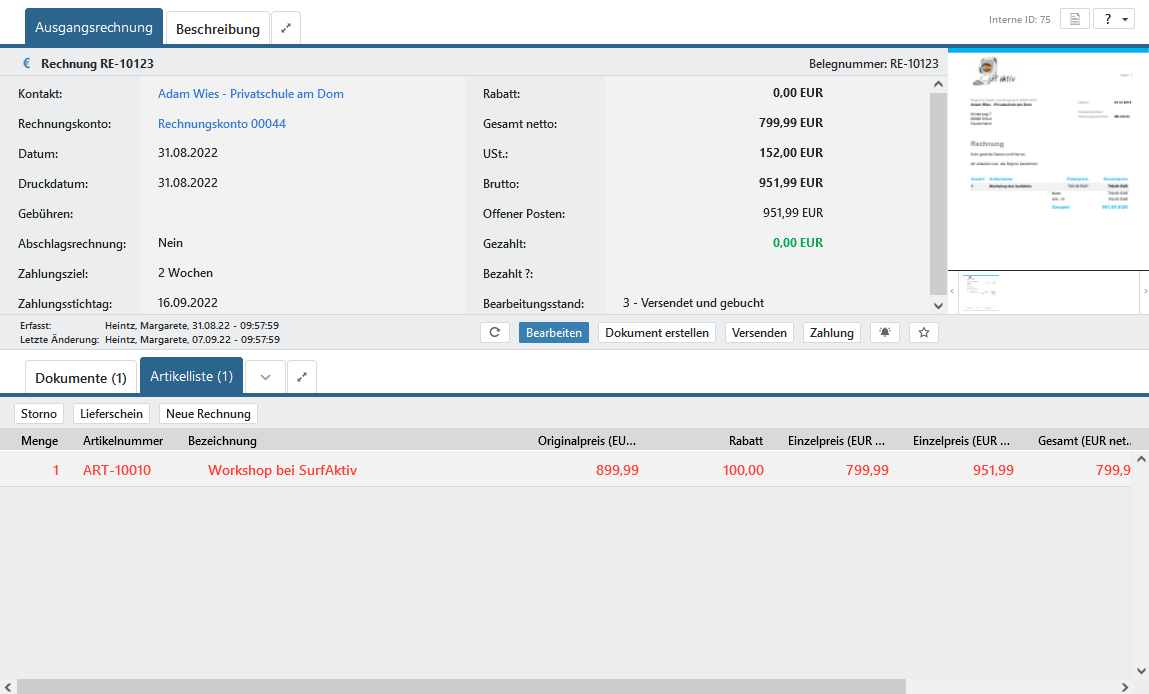The image size is (1149, 694).
Task: Click the horizontal scrollbar of article list
Action: [x=460, y=687]
